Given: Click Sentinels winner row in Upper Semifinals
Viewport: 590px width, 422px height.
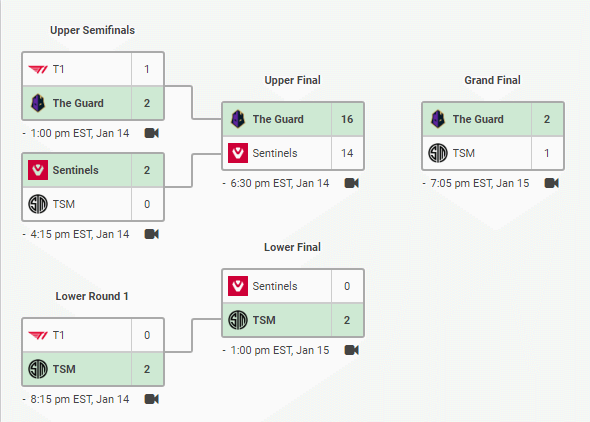Looking at the screenshot, I should pyautogui.click(x=93, y=170).
